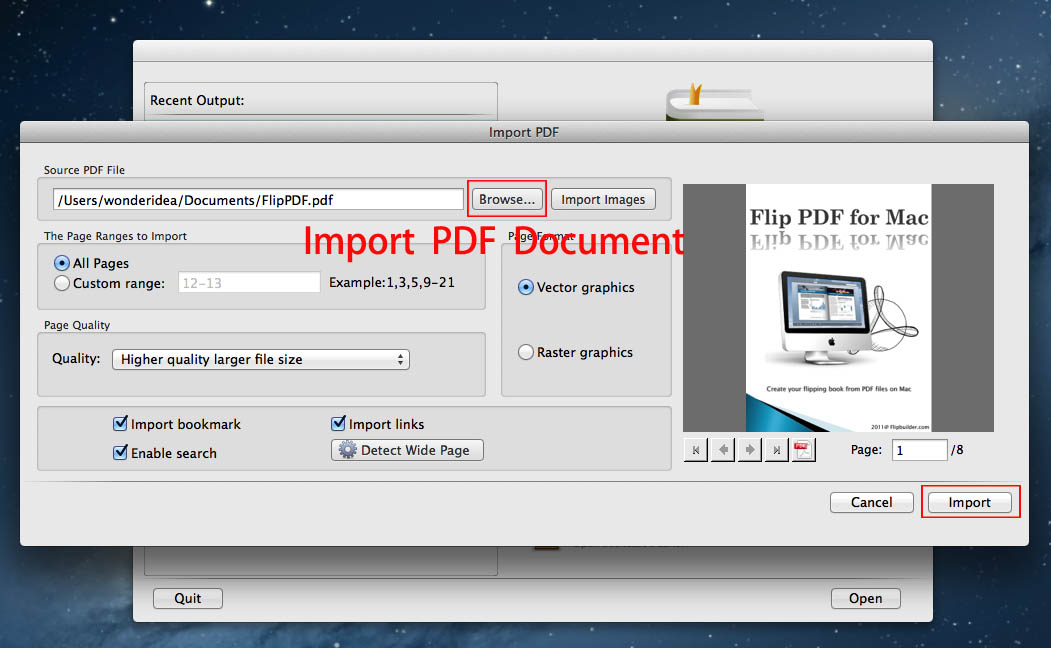Select Vector graphics page format
The width and height of the screenshot is (1051, 648).
point(526,287)
